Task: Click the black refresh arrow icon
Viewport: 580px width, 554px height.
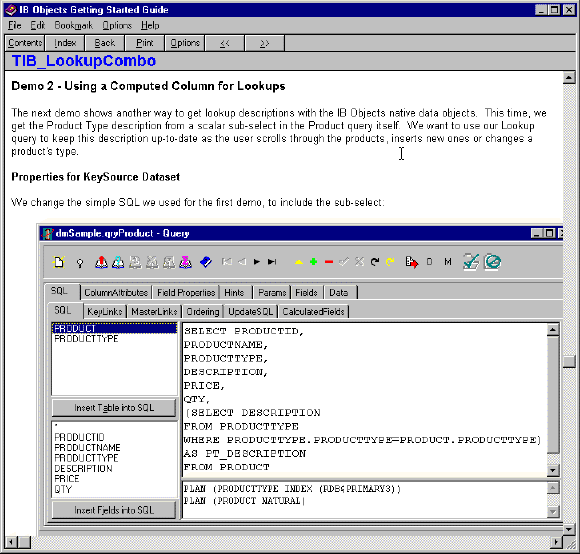Action: tap(375, 262)
